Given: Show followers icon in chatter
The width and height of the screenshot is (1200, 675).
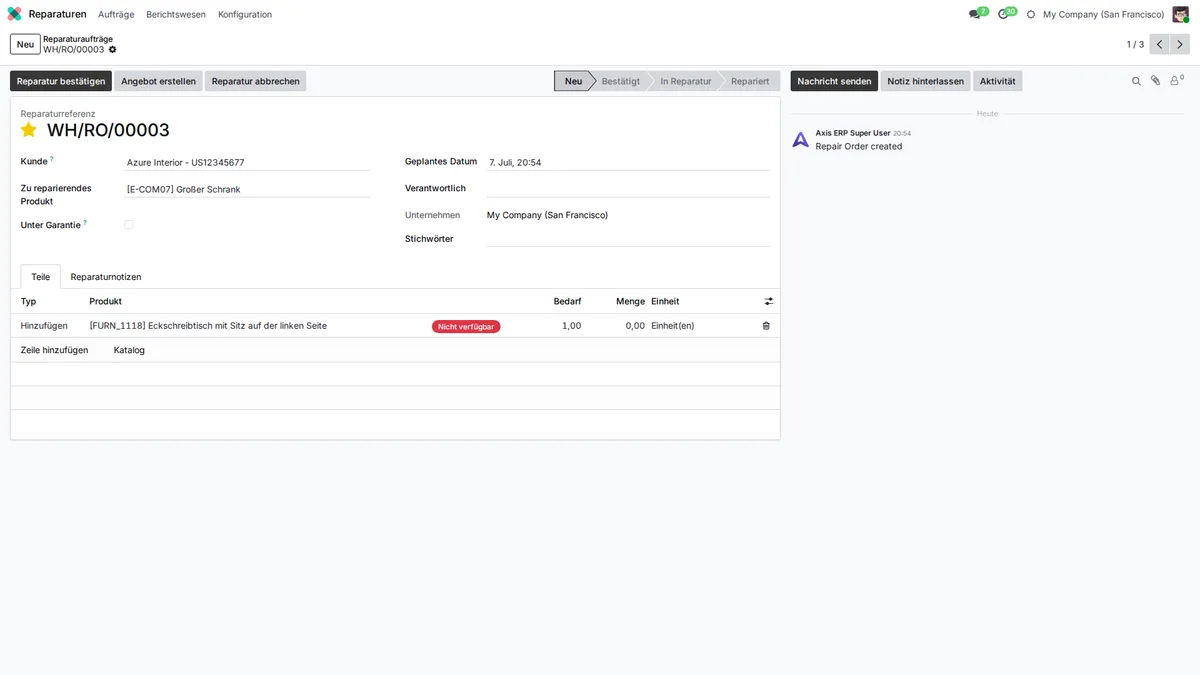Looking at the screenshot, I should click(x=1176, y=81).
